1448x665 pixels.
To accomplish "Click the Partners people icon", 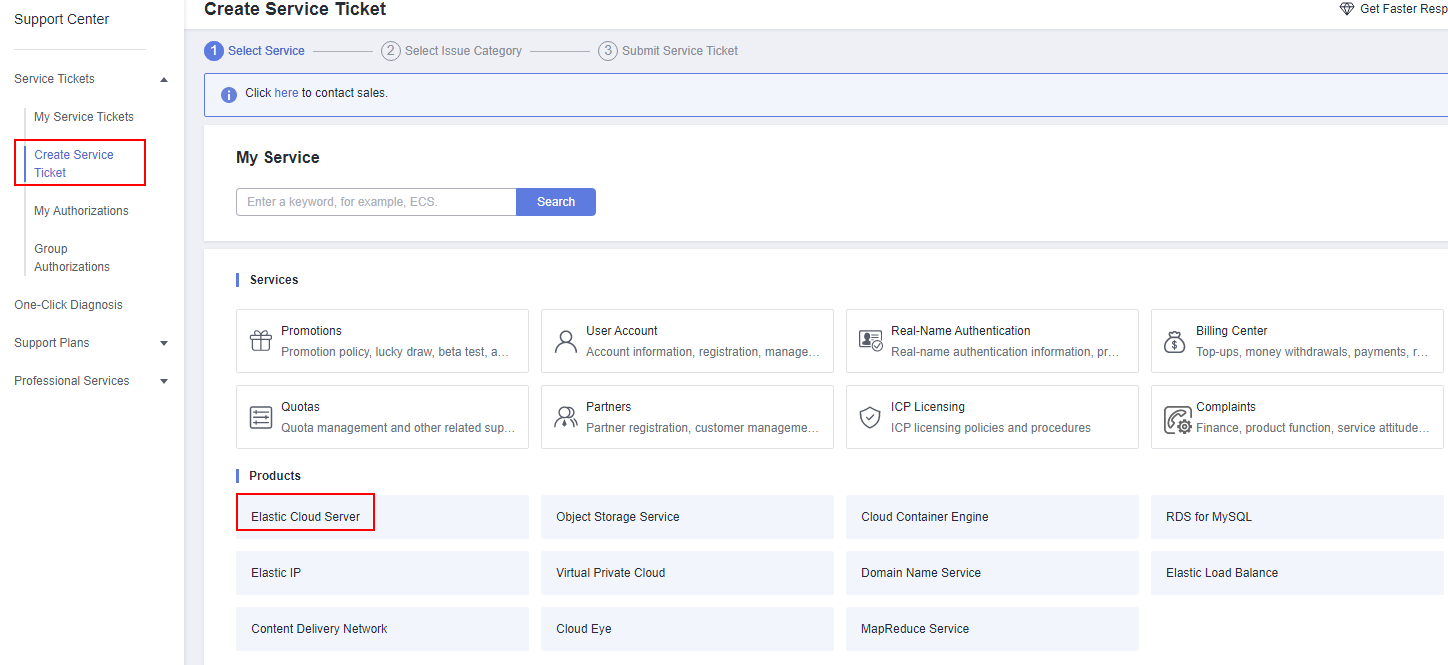I will (x=566, y=417).
